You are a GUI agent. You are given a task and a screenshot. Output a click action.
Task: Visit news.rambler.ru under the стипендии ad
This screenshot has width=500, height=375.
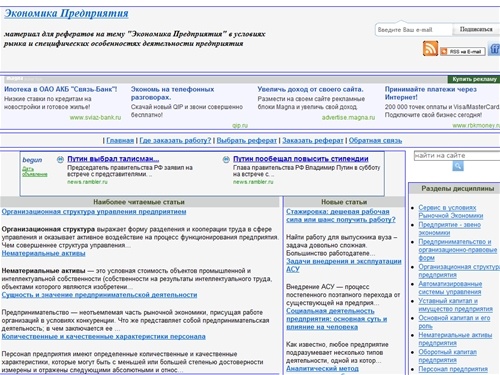(253, 182)
